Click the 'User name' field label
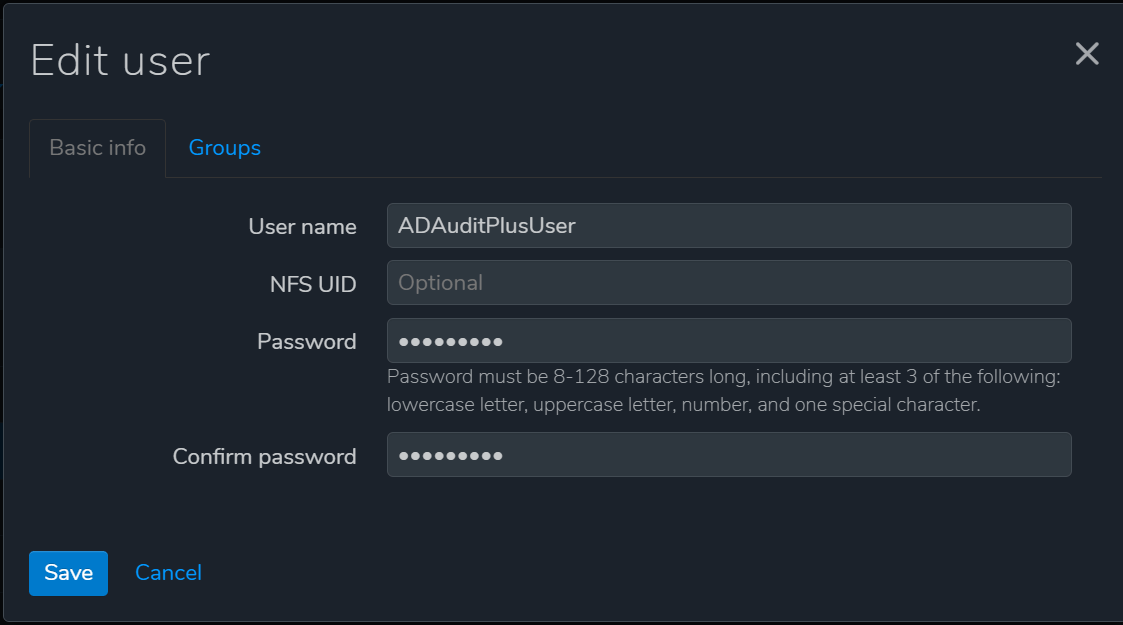Screen dimensions: 1123x625 tap(302, 227)
